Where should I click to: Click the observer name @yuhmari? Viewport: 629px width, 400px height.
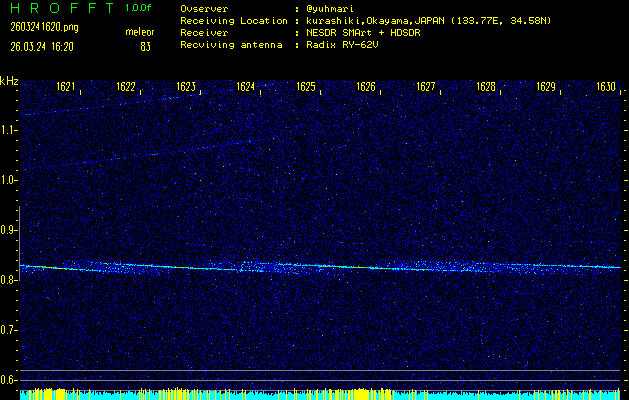330,9
